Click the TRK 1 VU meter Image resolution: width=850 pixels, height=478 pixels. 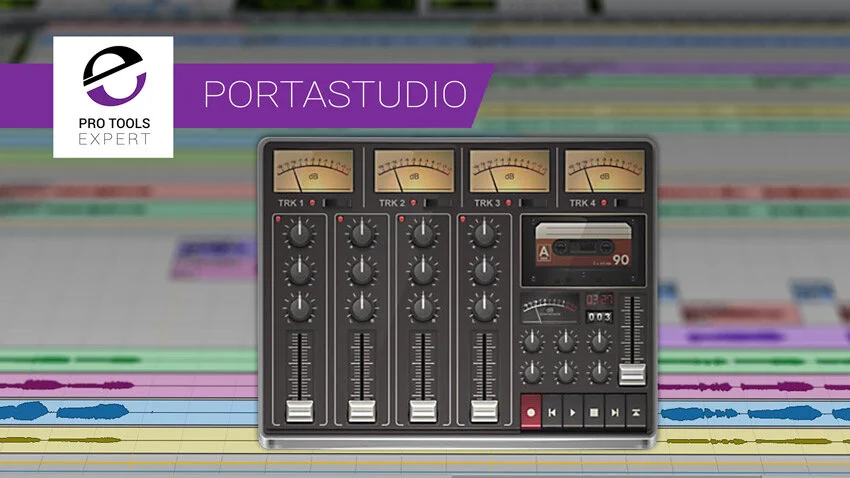(x=313, y=171)
